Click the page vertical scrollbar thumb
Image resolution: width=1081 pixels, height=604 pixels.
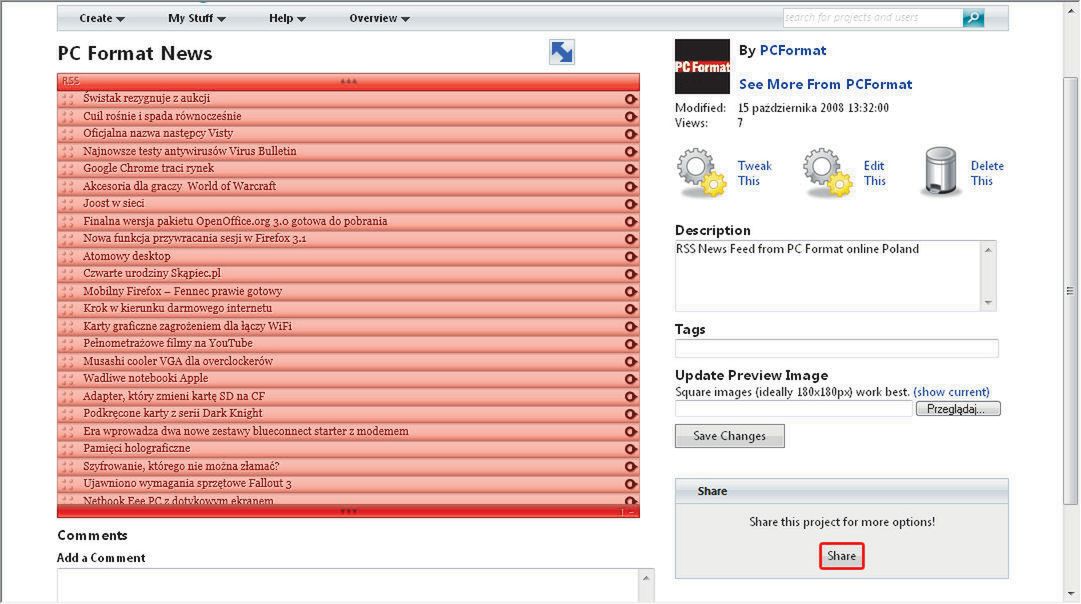coord(1069,291)
